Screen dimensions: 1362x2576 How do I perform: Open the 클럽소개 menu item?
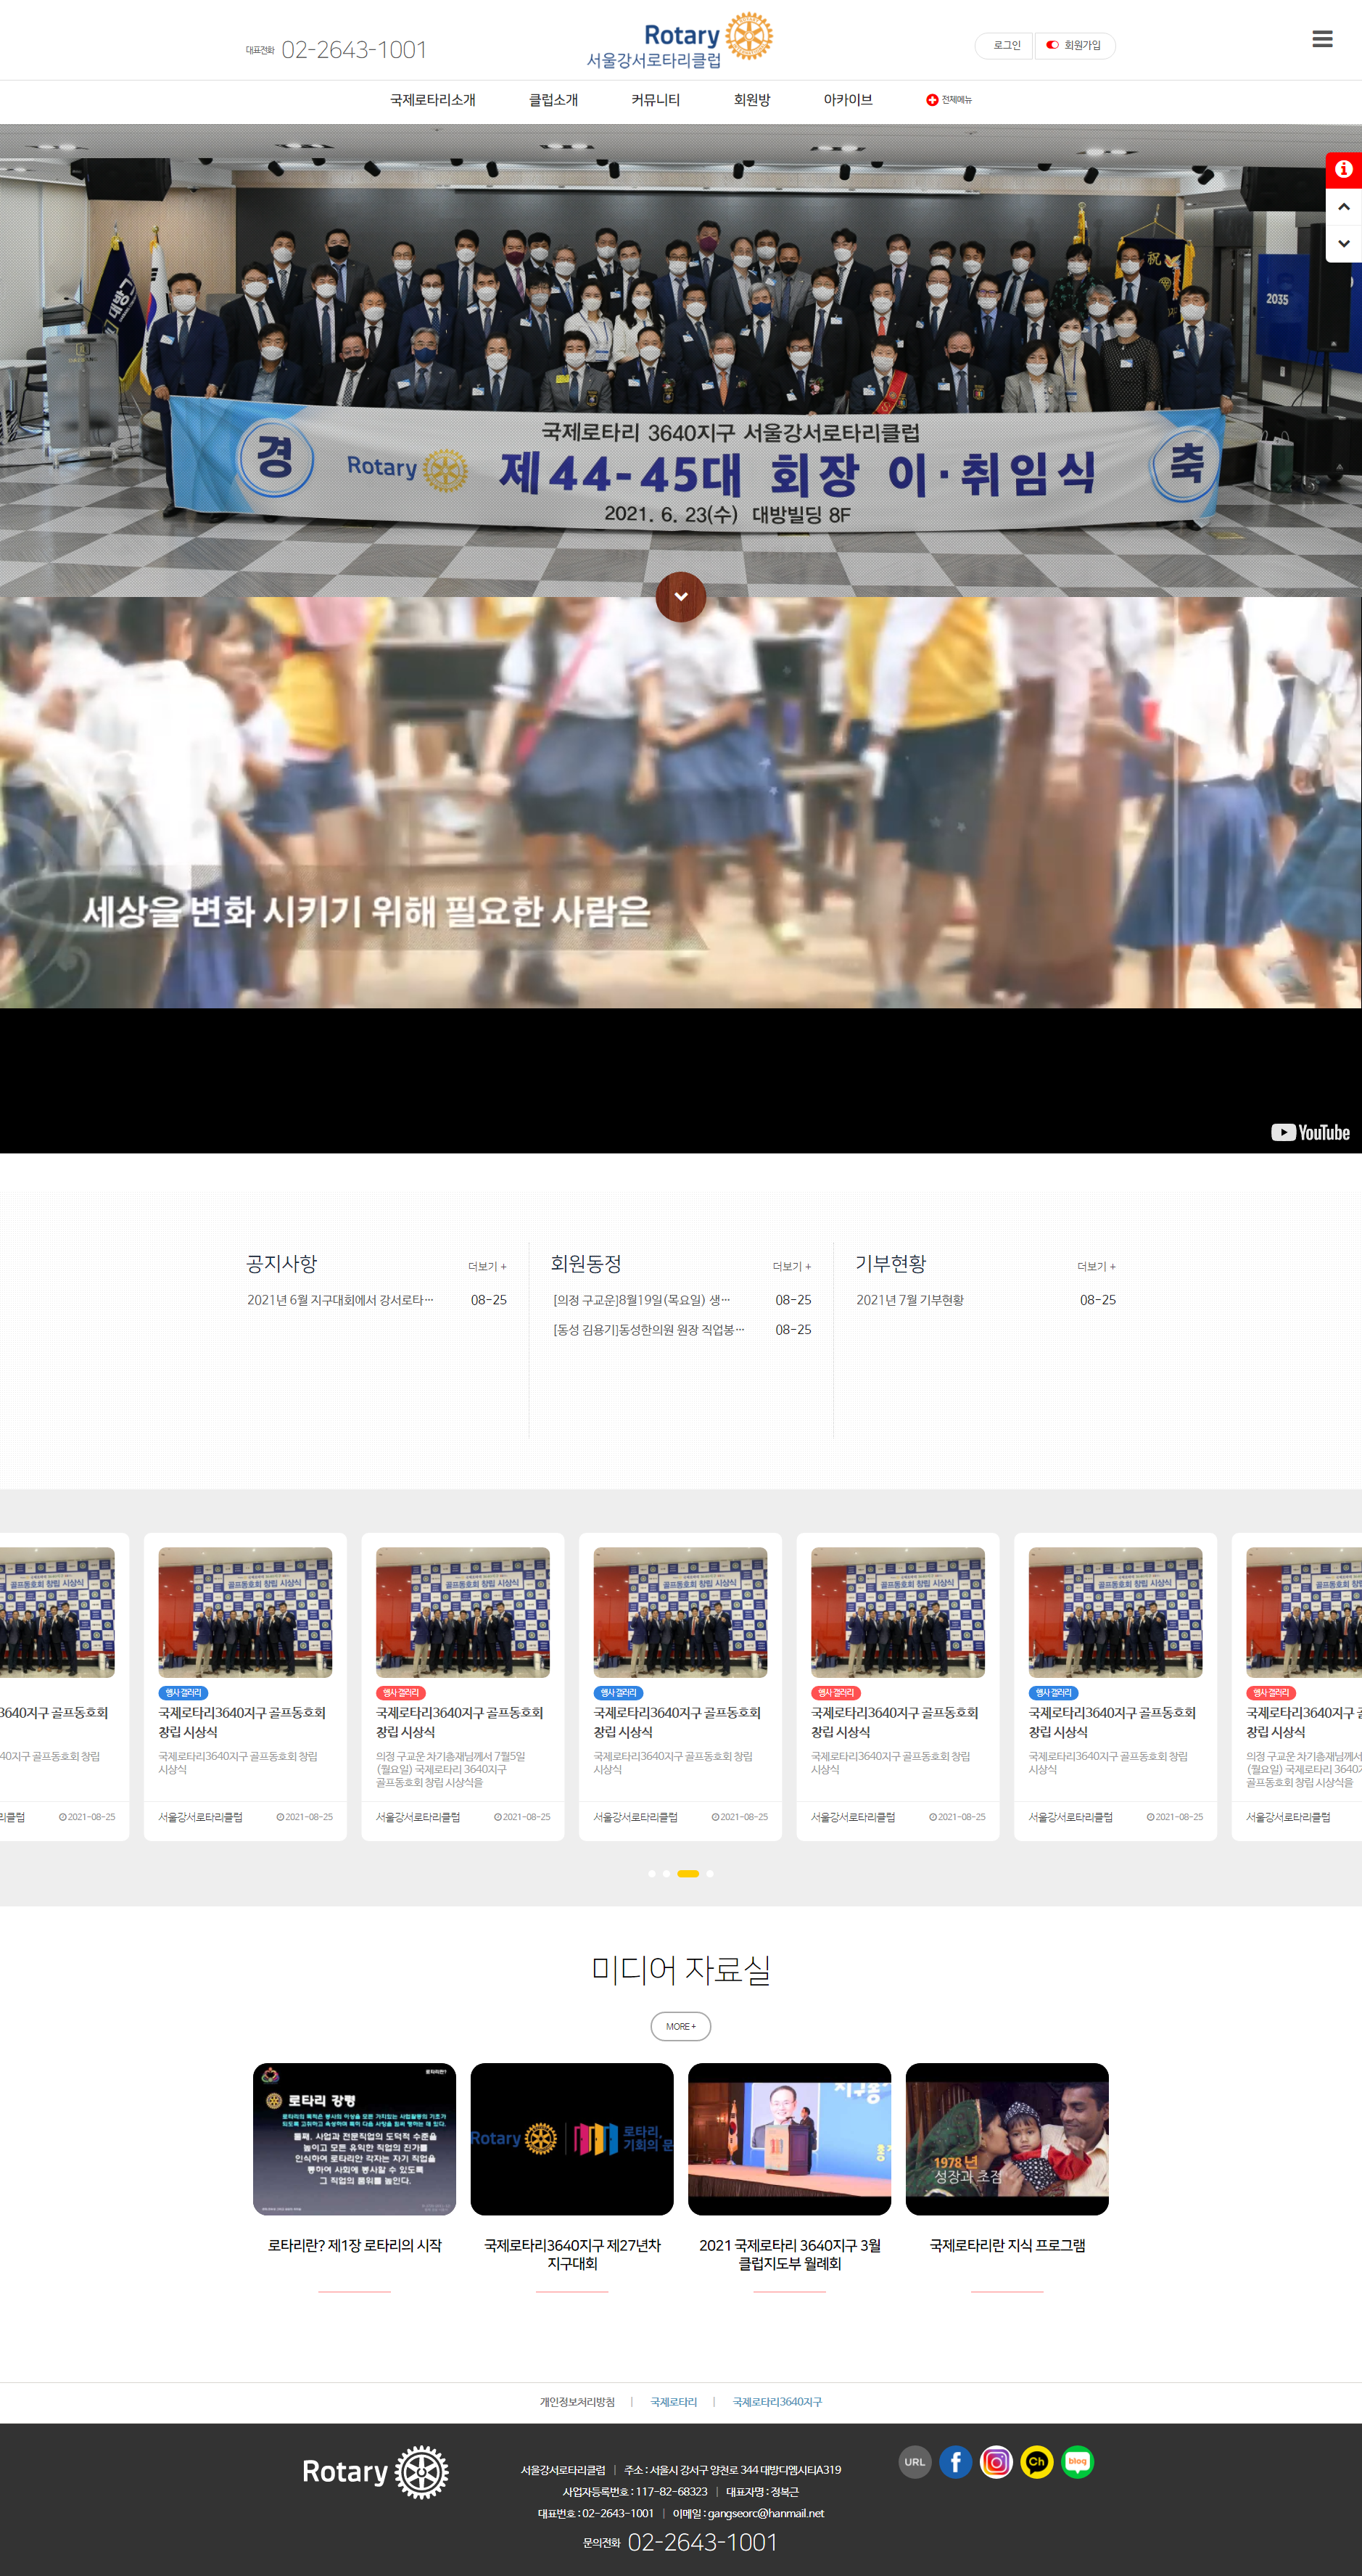tap(553, 100)
